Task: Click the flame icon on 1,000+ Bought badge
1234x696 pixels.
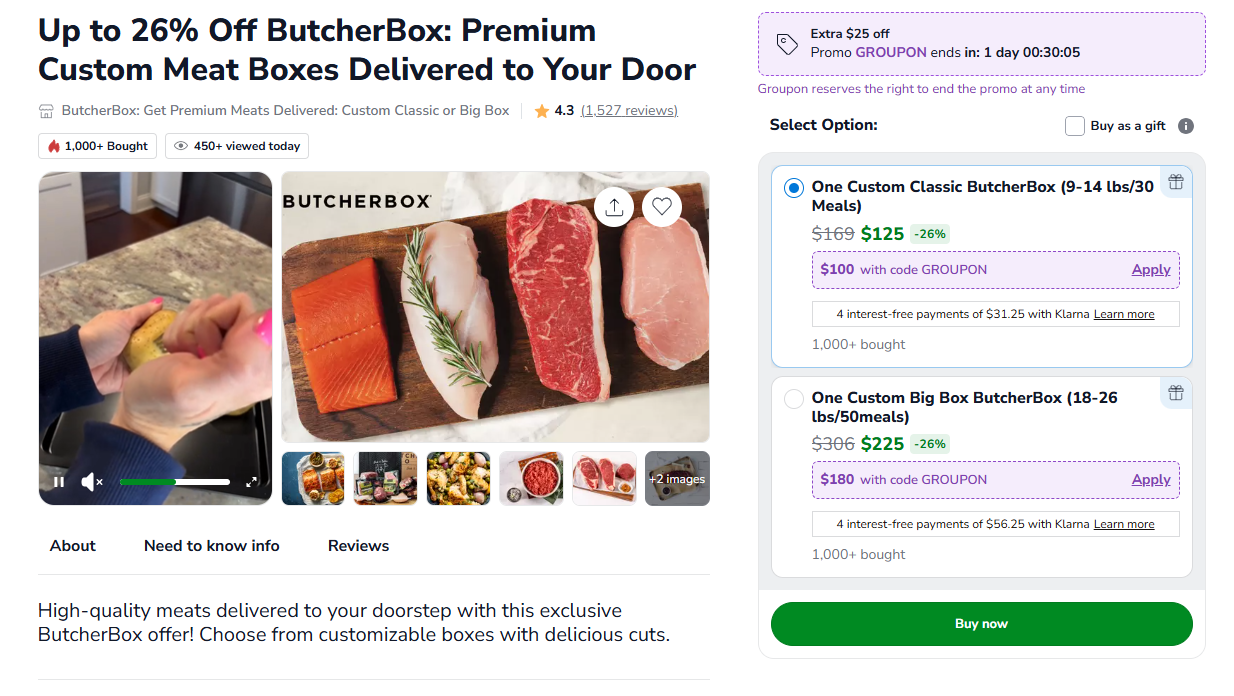Action: coord(53,146)
